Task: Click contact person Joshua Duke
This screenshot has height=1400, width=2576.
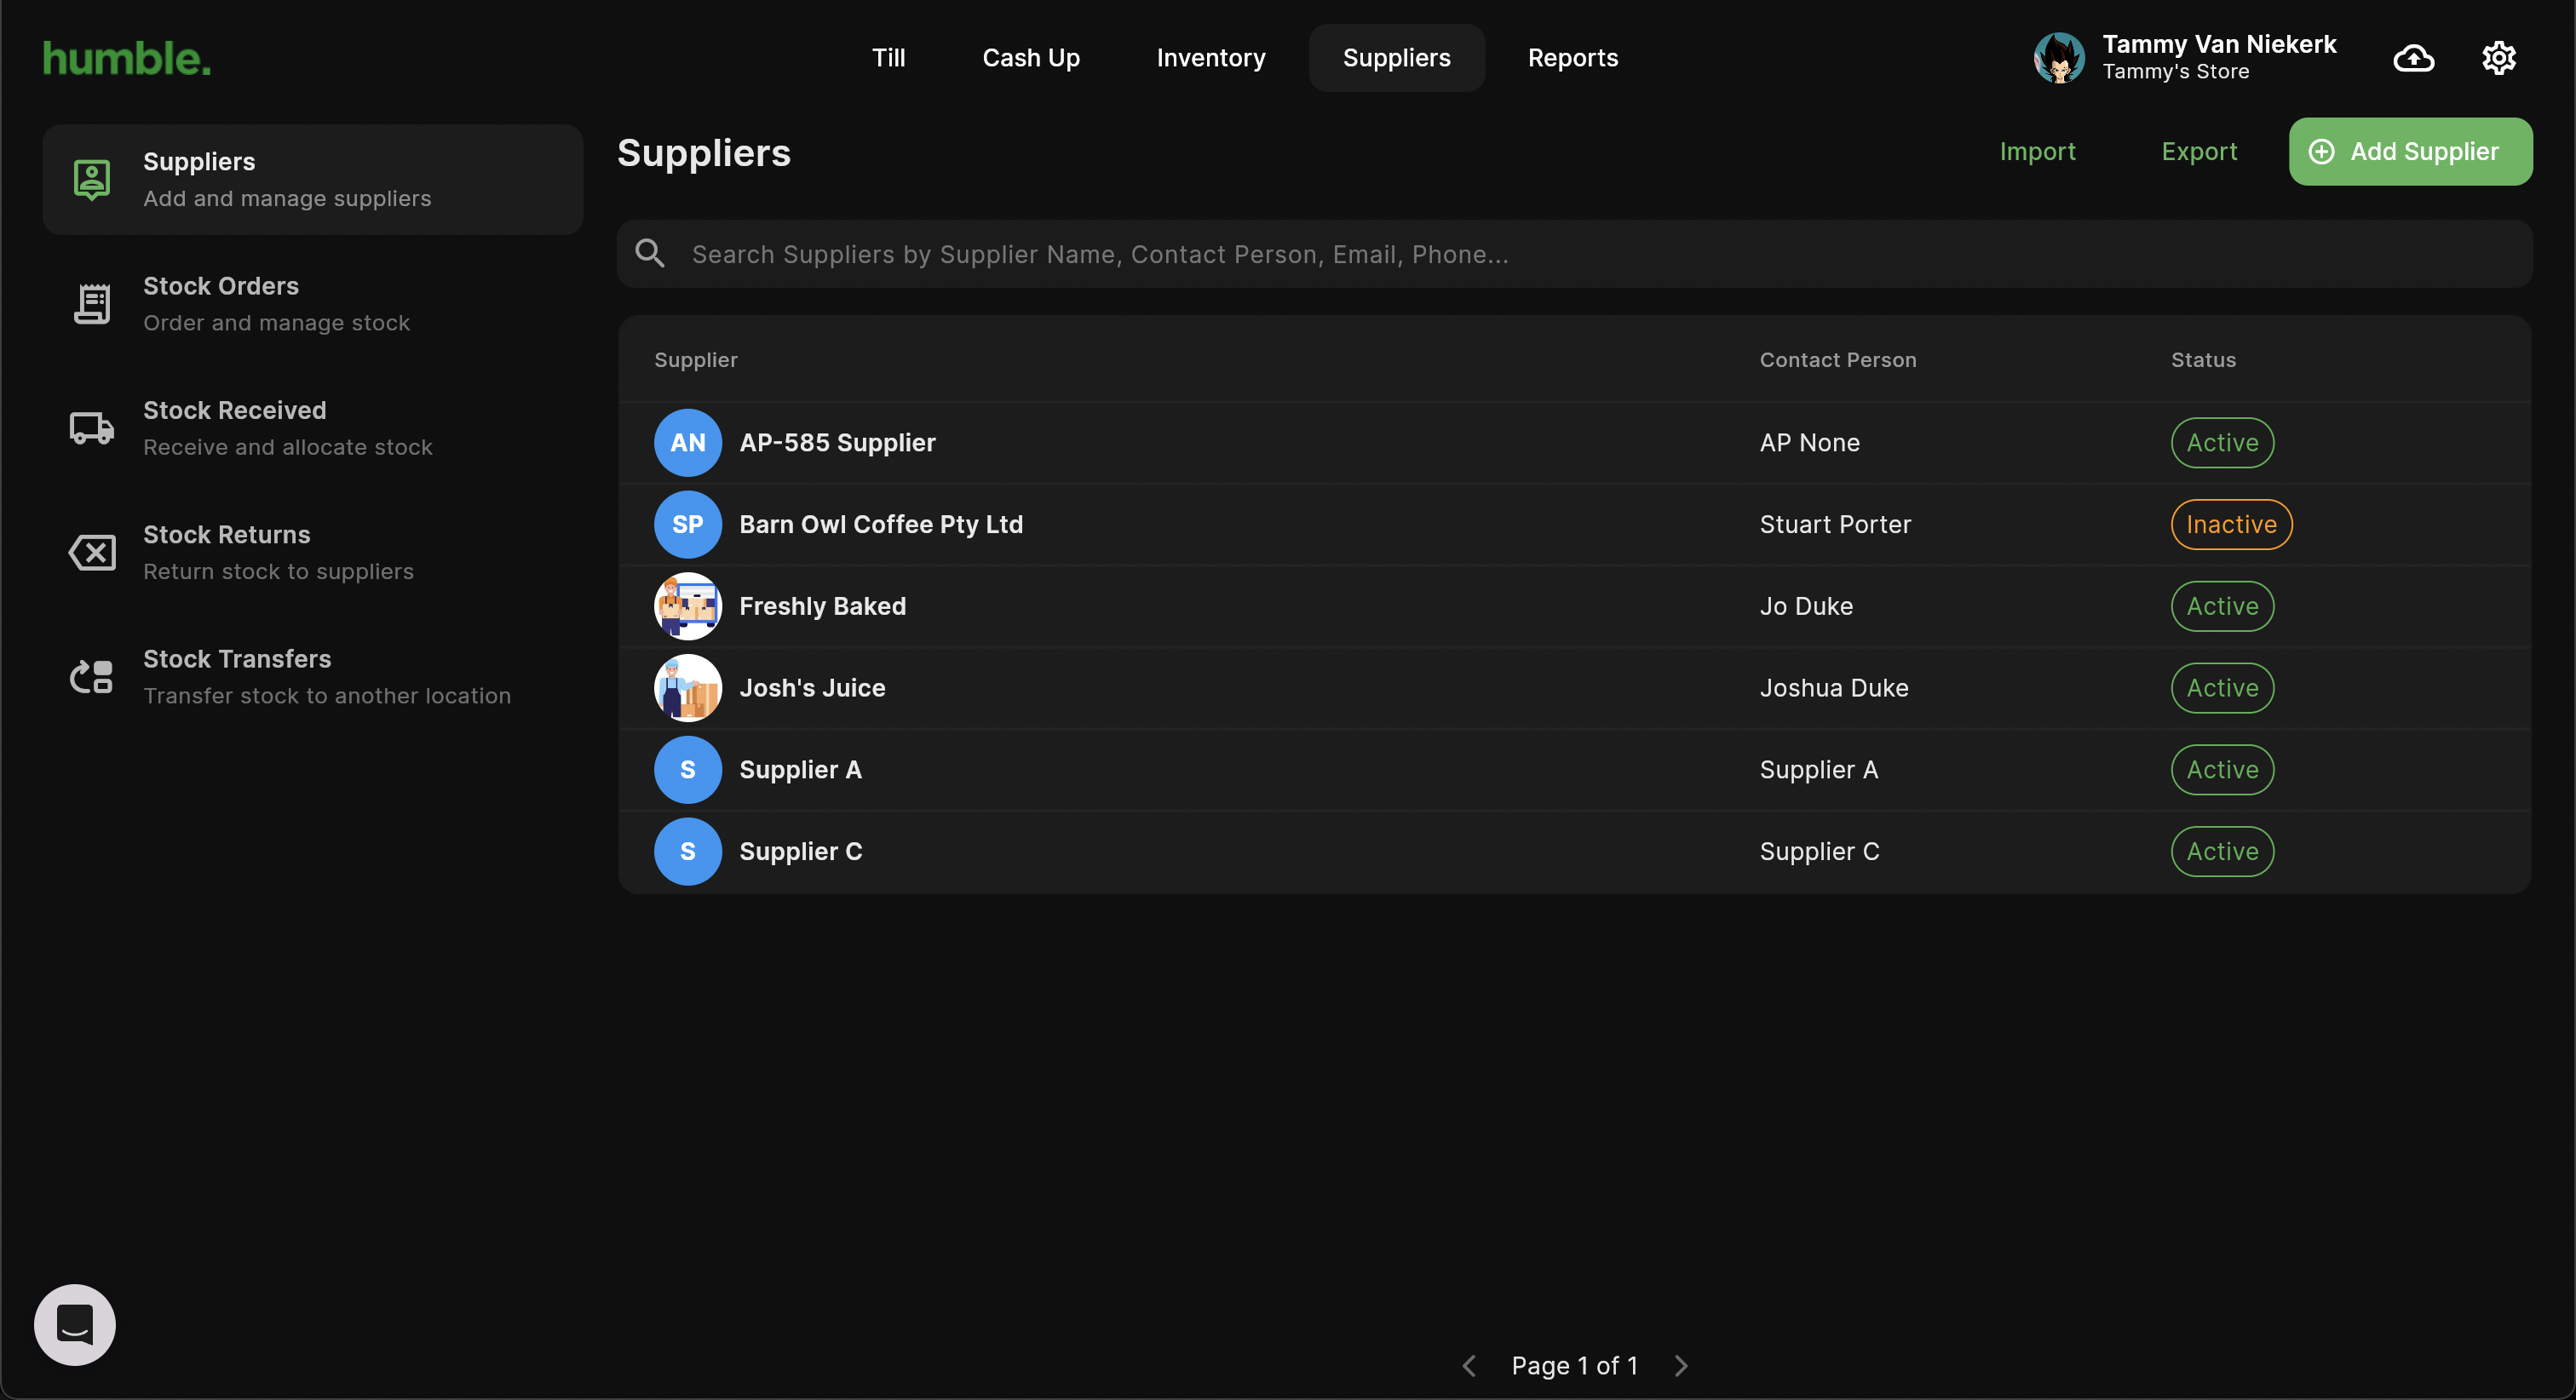Action: pyautogui.click(x=1834, y=688)
